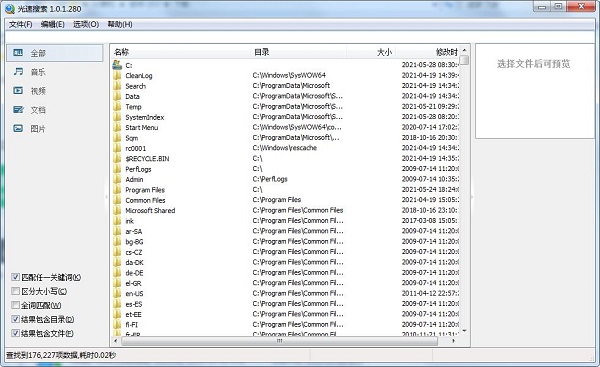Select the 音乐 music category icon
Image resolution: width=600 pixels, height=367 pixels.
(18, 72)
